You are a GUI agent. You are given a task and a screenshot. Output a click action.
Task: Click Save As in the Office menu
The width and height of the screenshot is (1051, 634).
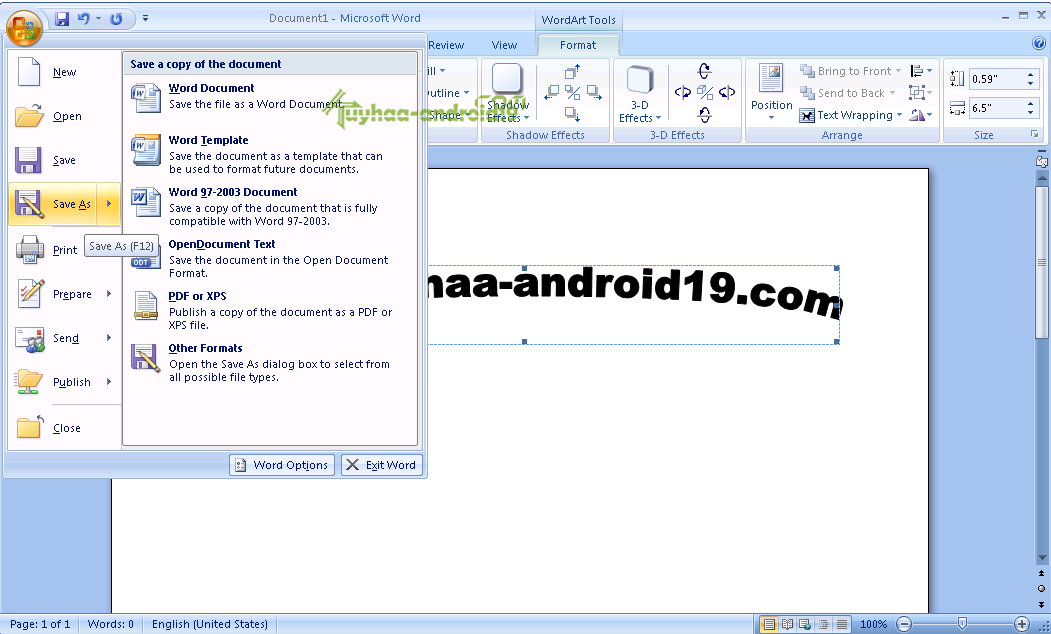point(54,204)
